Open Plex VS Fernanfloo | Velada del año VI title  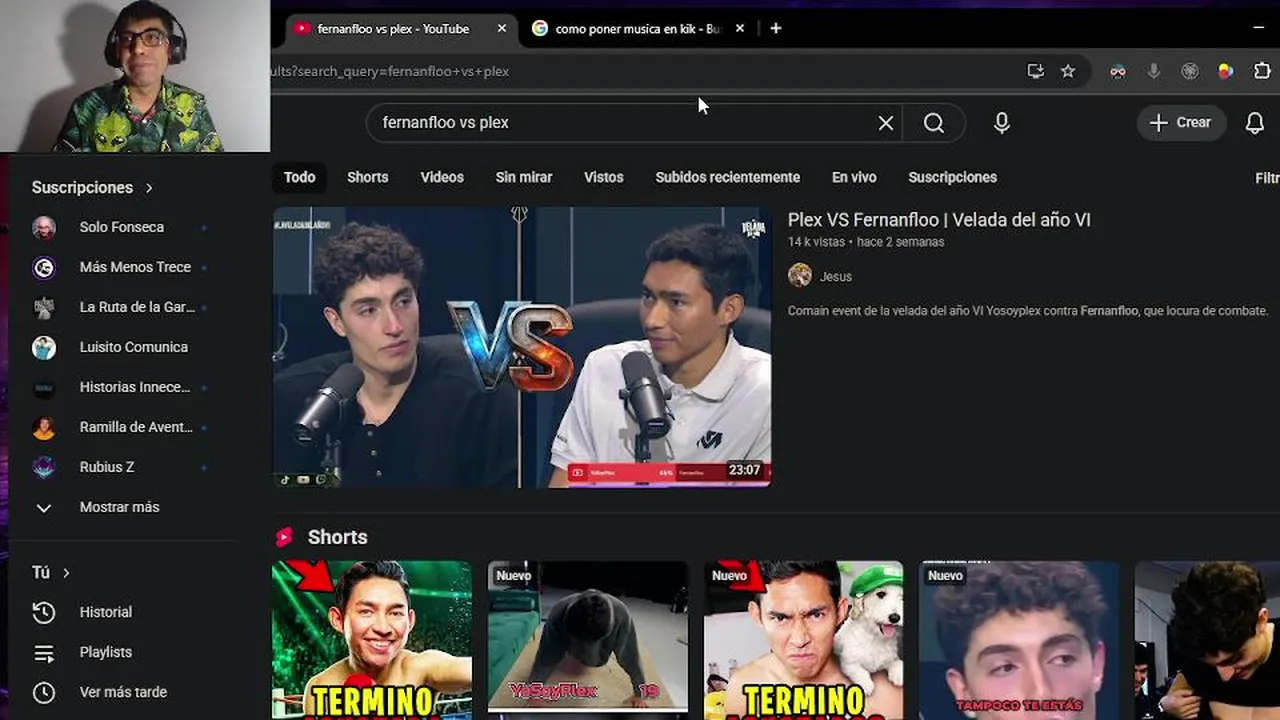pyautogui.click(x=939, y=220)
